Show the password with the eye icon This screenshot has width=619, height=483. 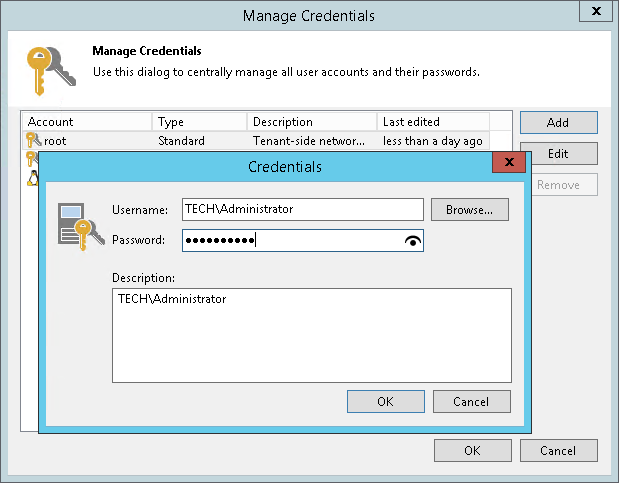point(413,241)
